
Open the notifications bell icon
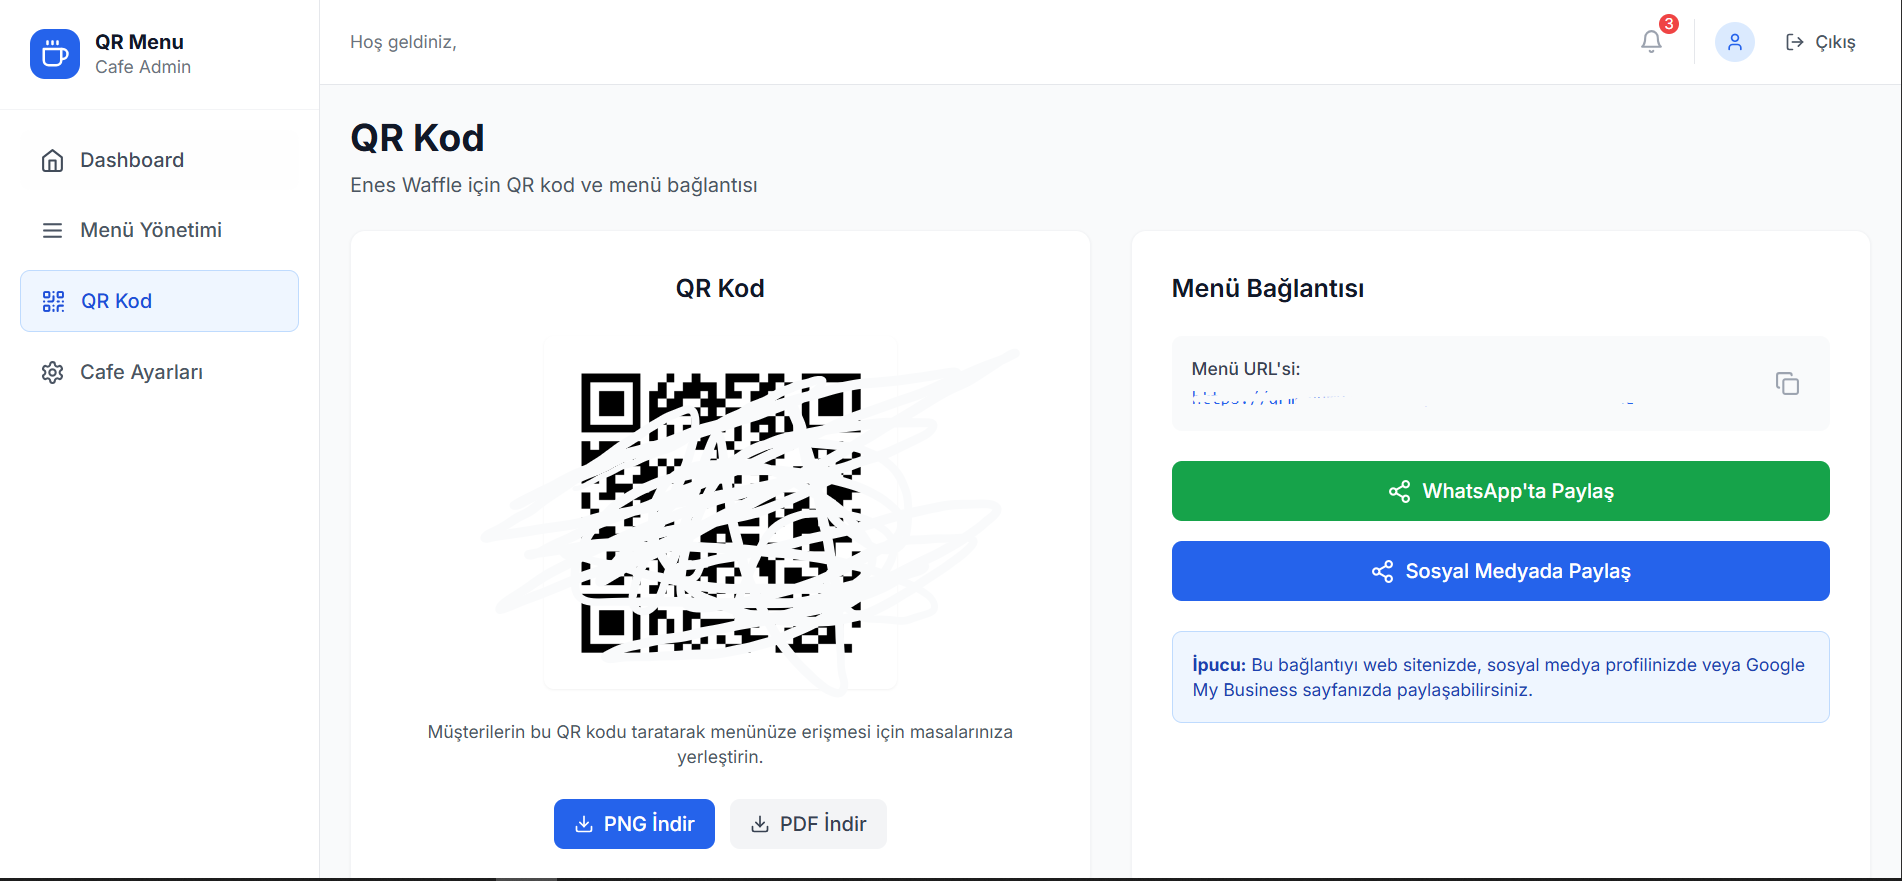(1651, 42)
